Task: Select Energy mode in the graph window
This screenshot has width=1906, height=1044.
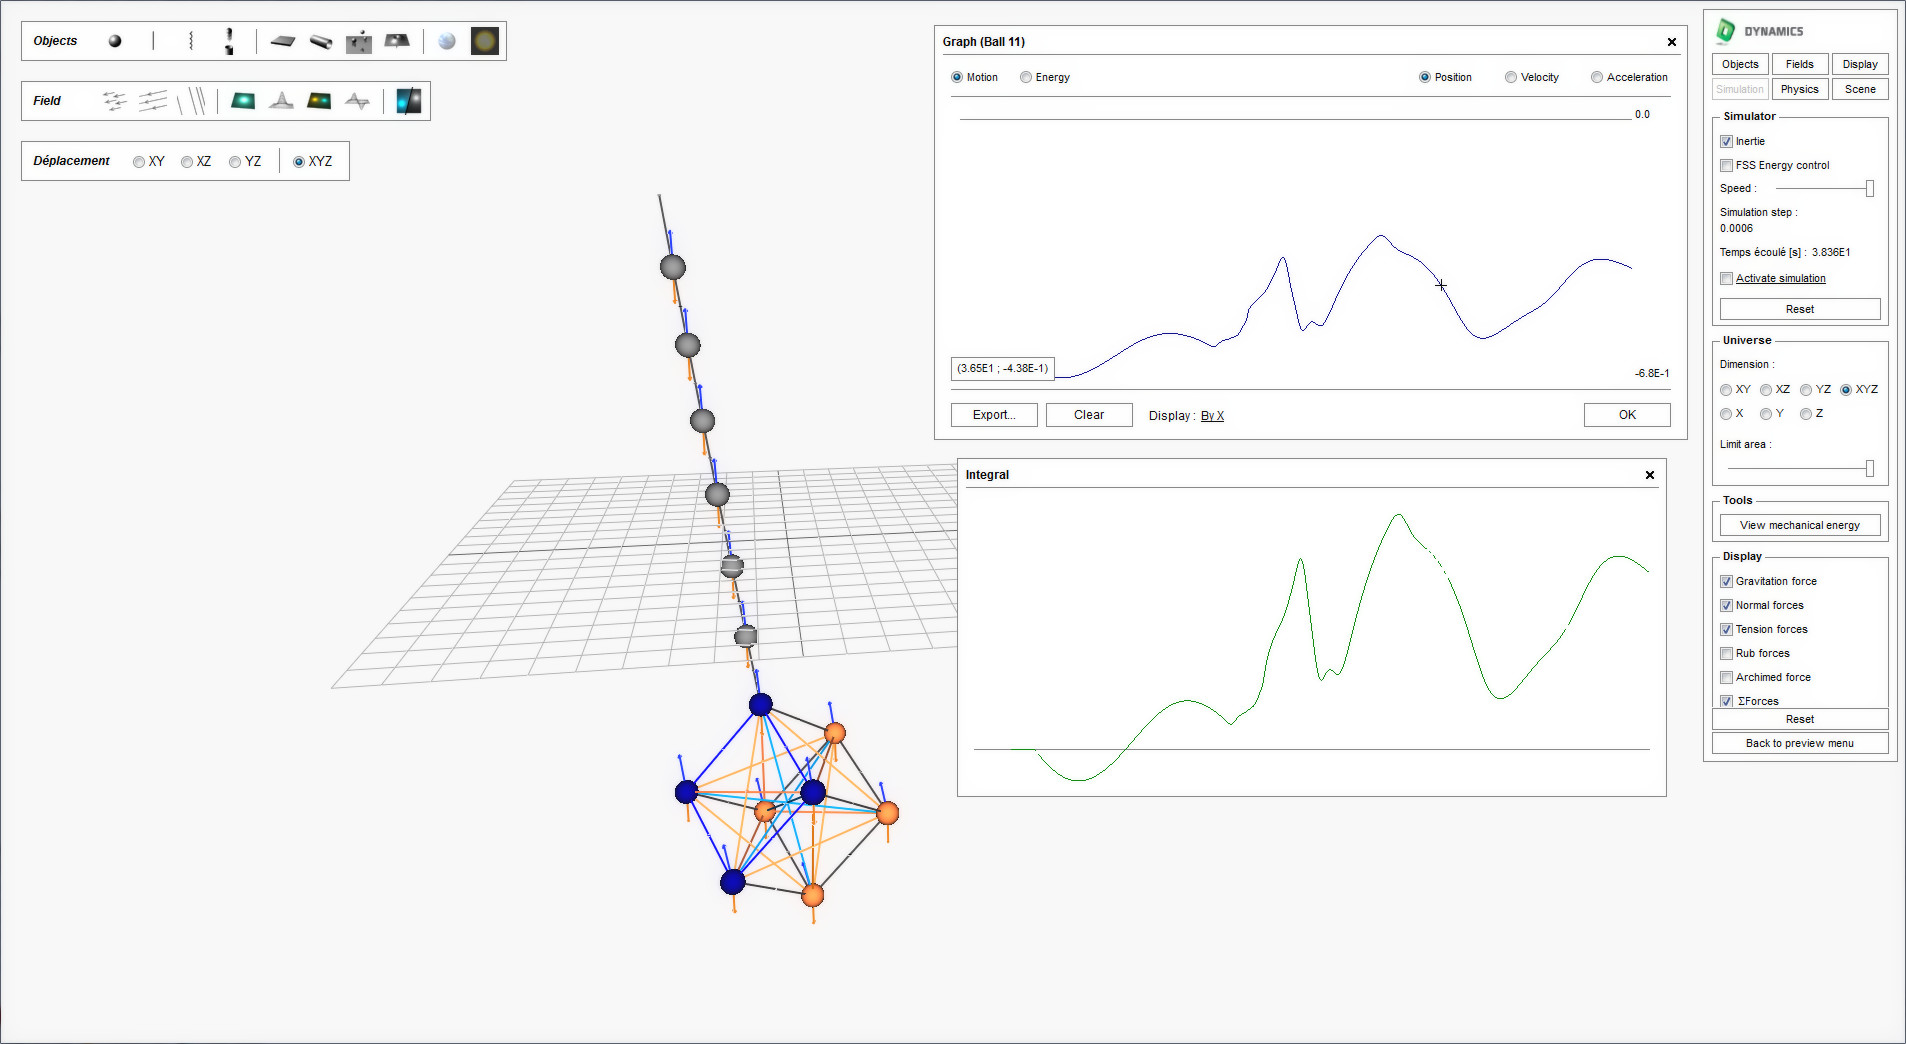Action: [x=1025, y=77]
